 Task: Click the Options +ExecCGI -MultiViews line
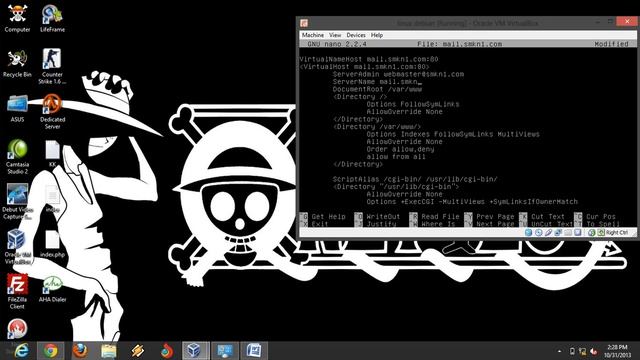click(472, 202)
